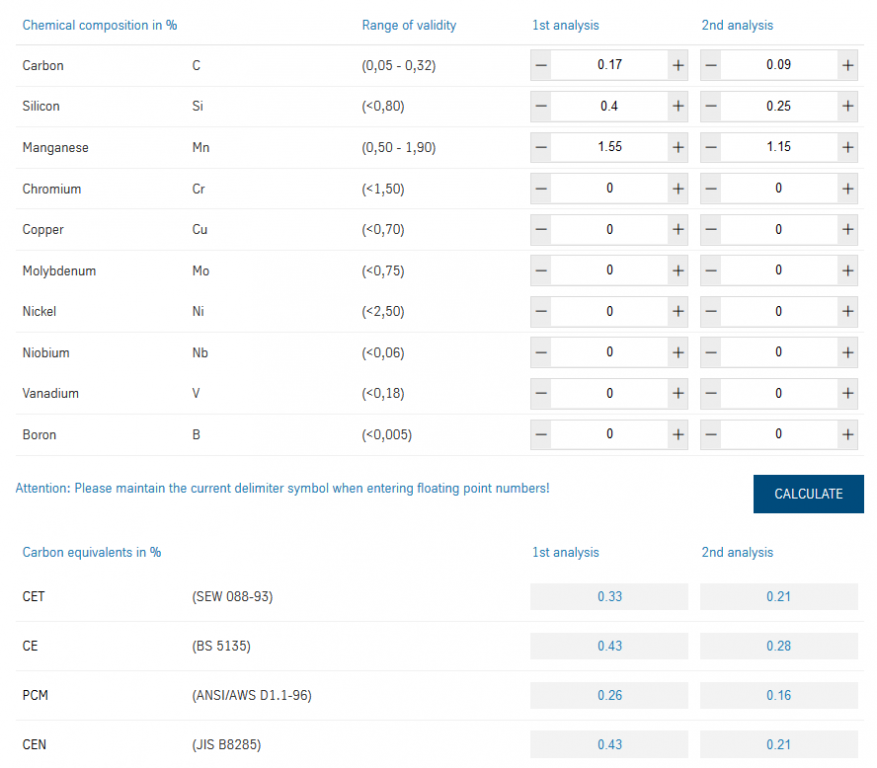This screenshot has width=877, height=768.
Task: Increase Niobium in 1st analysis
Action: pyautogui.click(x=678, y=352)
